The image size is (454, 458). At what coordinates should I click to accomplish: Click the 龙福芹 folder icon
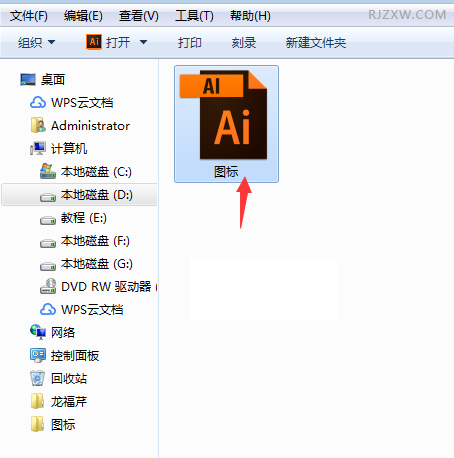click(x=37, y=401)
